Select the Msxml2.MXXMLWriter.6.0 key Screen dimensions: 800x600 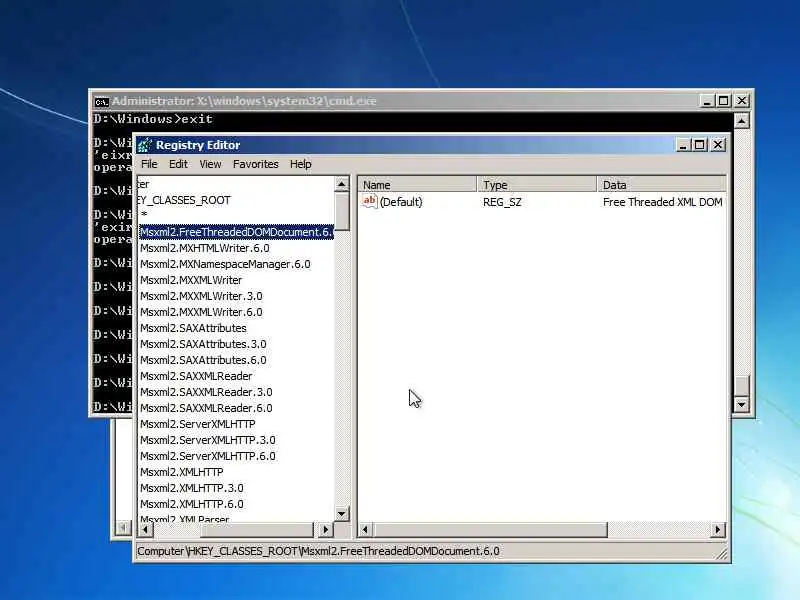(201, 312)
